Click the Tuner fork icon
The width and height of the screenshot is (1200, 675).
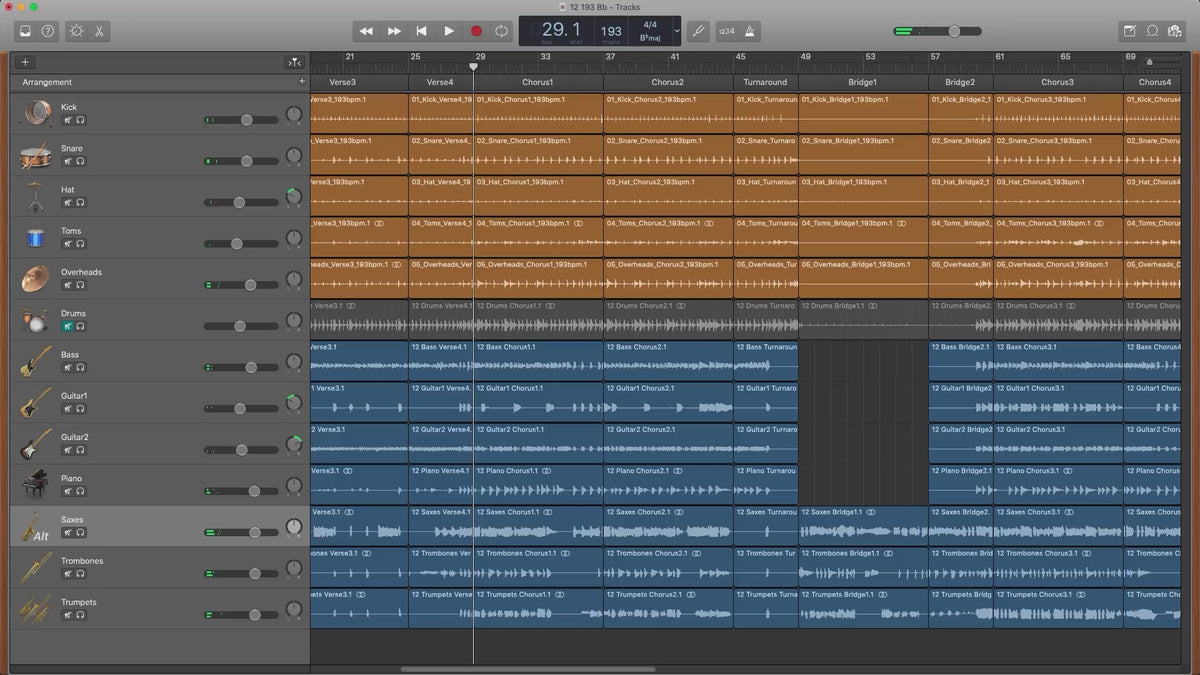(698, 31)
